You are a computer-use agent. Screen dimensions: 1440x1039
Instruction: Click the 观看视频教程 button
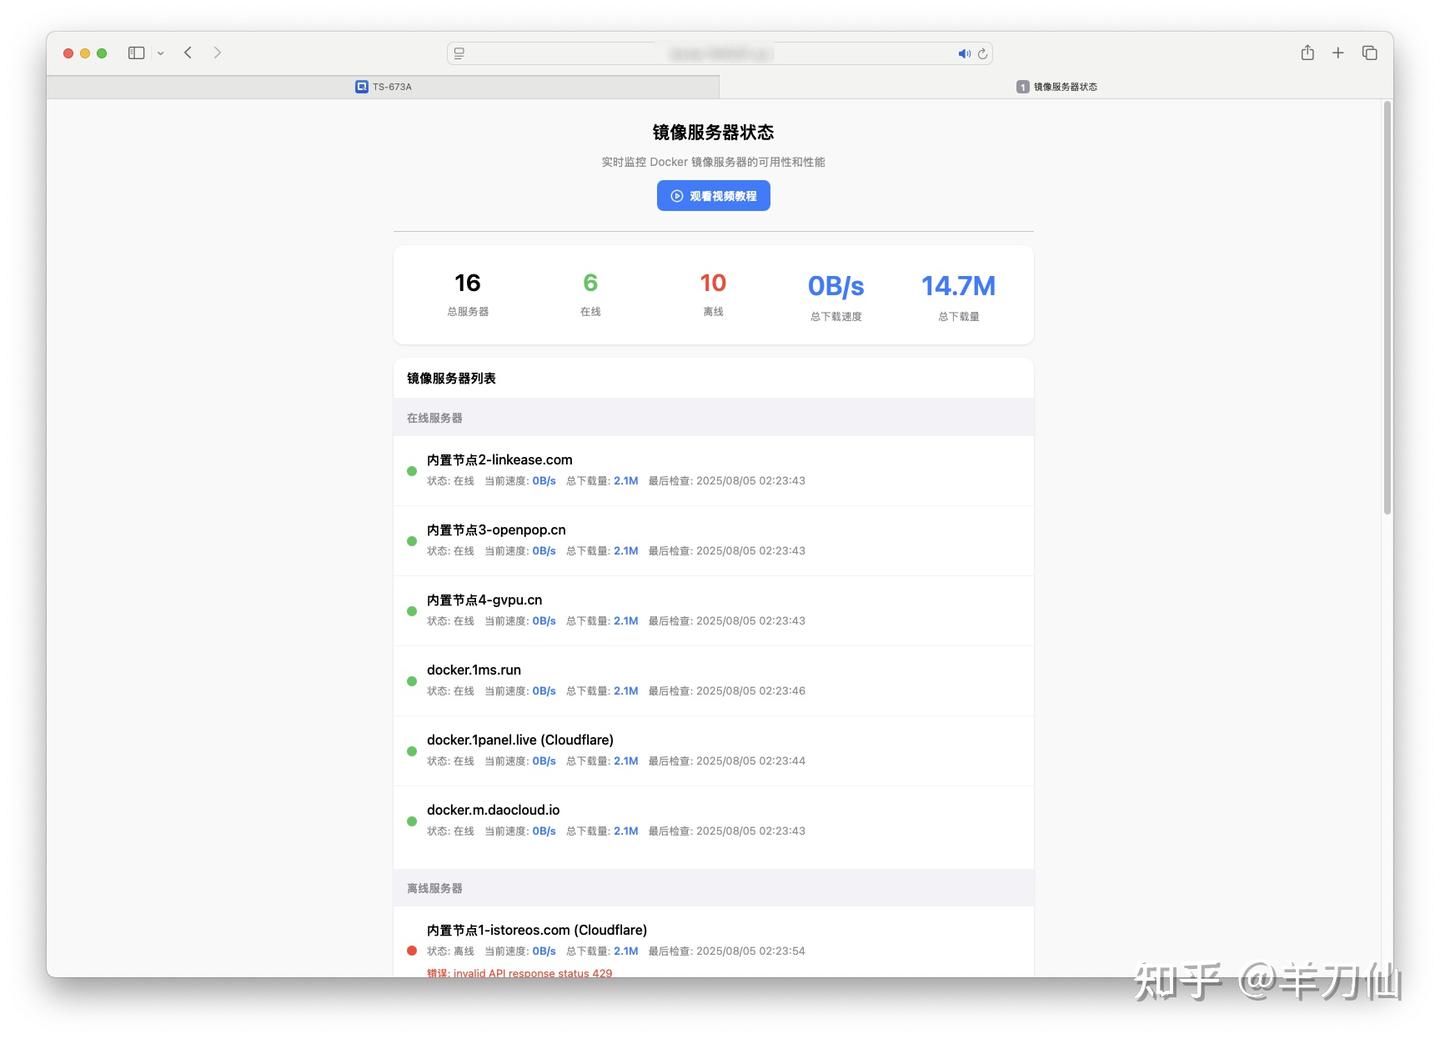(x=713, y=195)
